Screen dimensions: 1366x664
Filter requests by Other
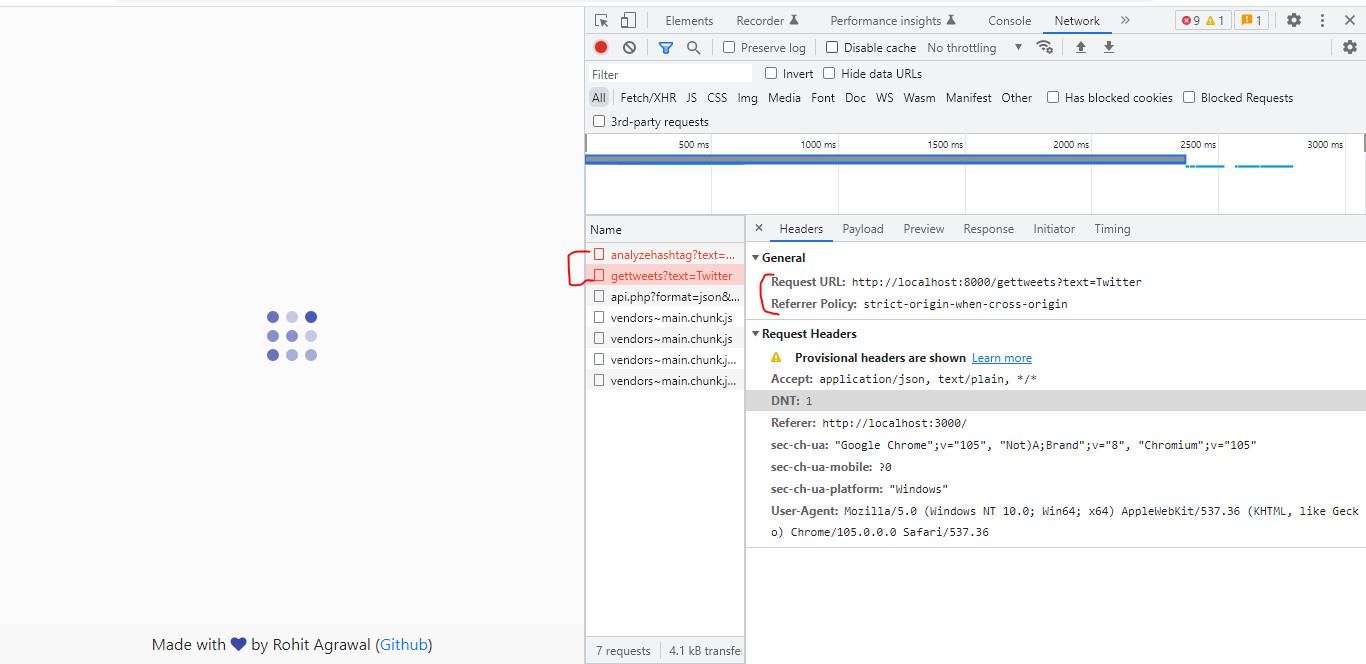click(1016, 97)
